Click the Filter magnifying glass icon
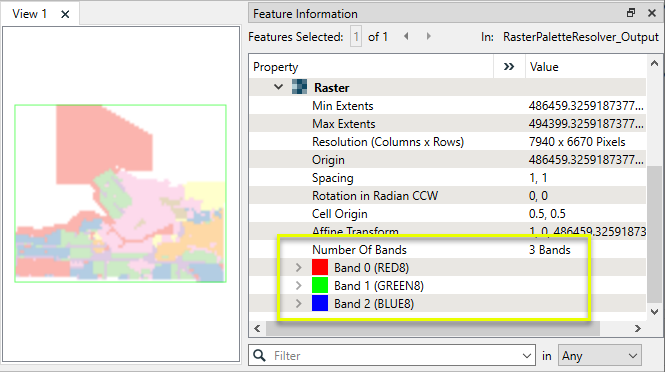The height and width of the screenshot is (372, 665). tap(259, 355)
